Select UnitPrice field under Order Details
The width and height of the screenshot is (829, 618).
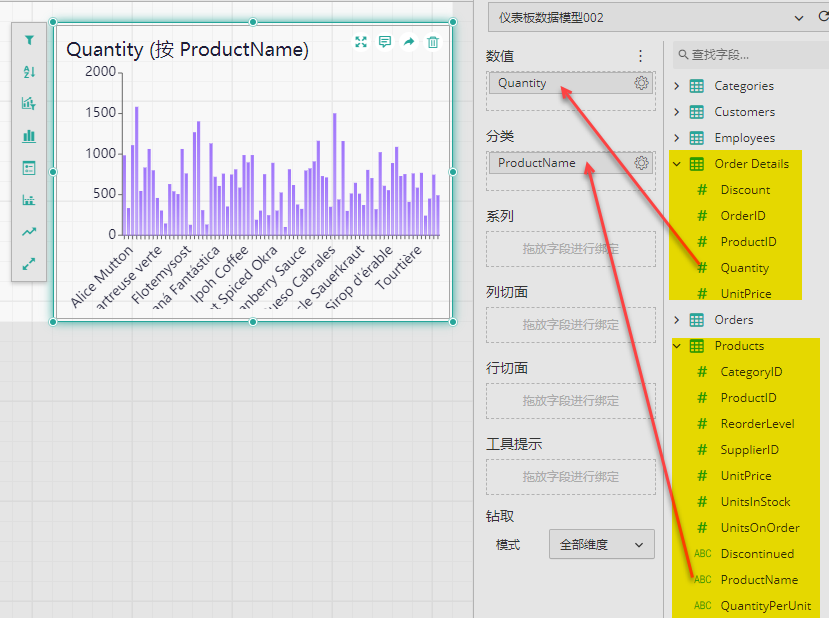click(x=746, y=293)
